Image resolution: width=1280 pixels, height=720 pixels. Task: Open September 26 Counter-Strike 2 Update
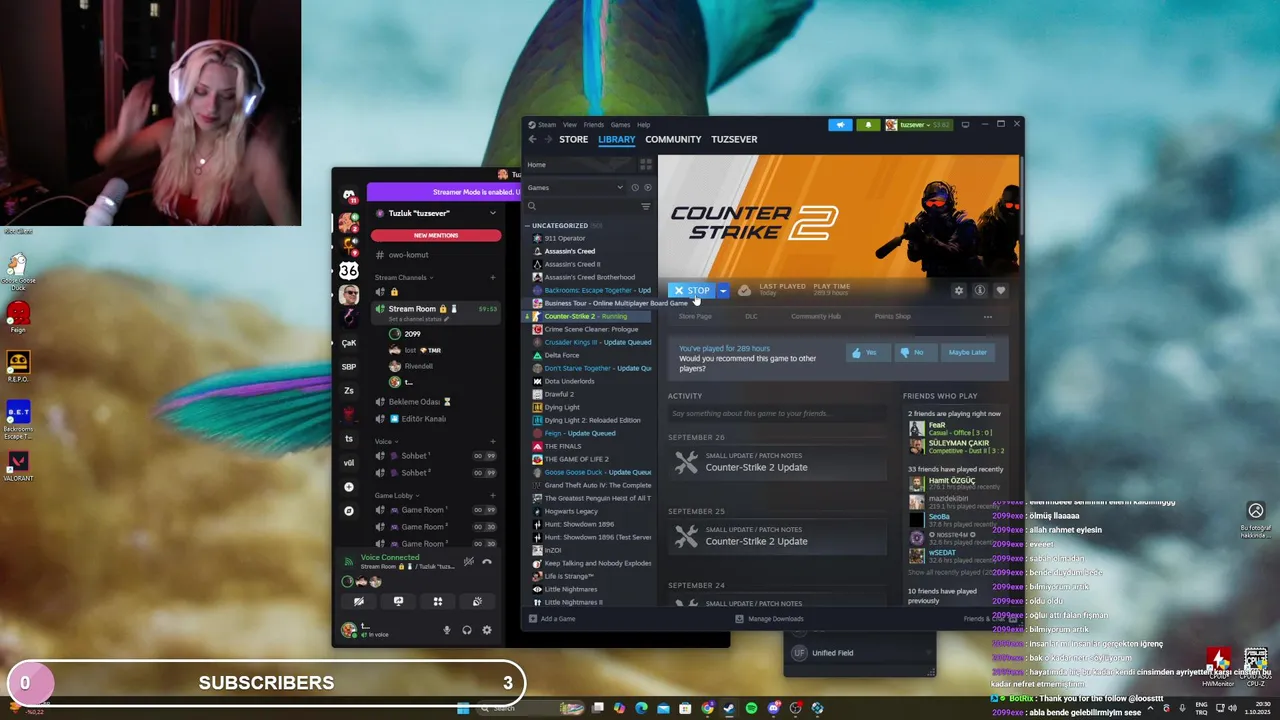click(x=777, y=462)
